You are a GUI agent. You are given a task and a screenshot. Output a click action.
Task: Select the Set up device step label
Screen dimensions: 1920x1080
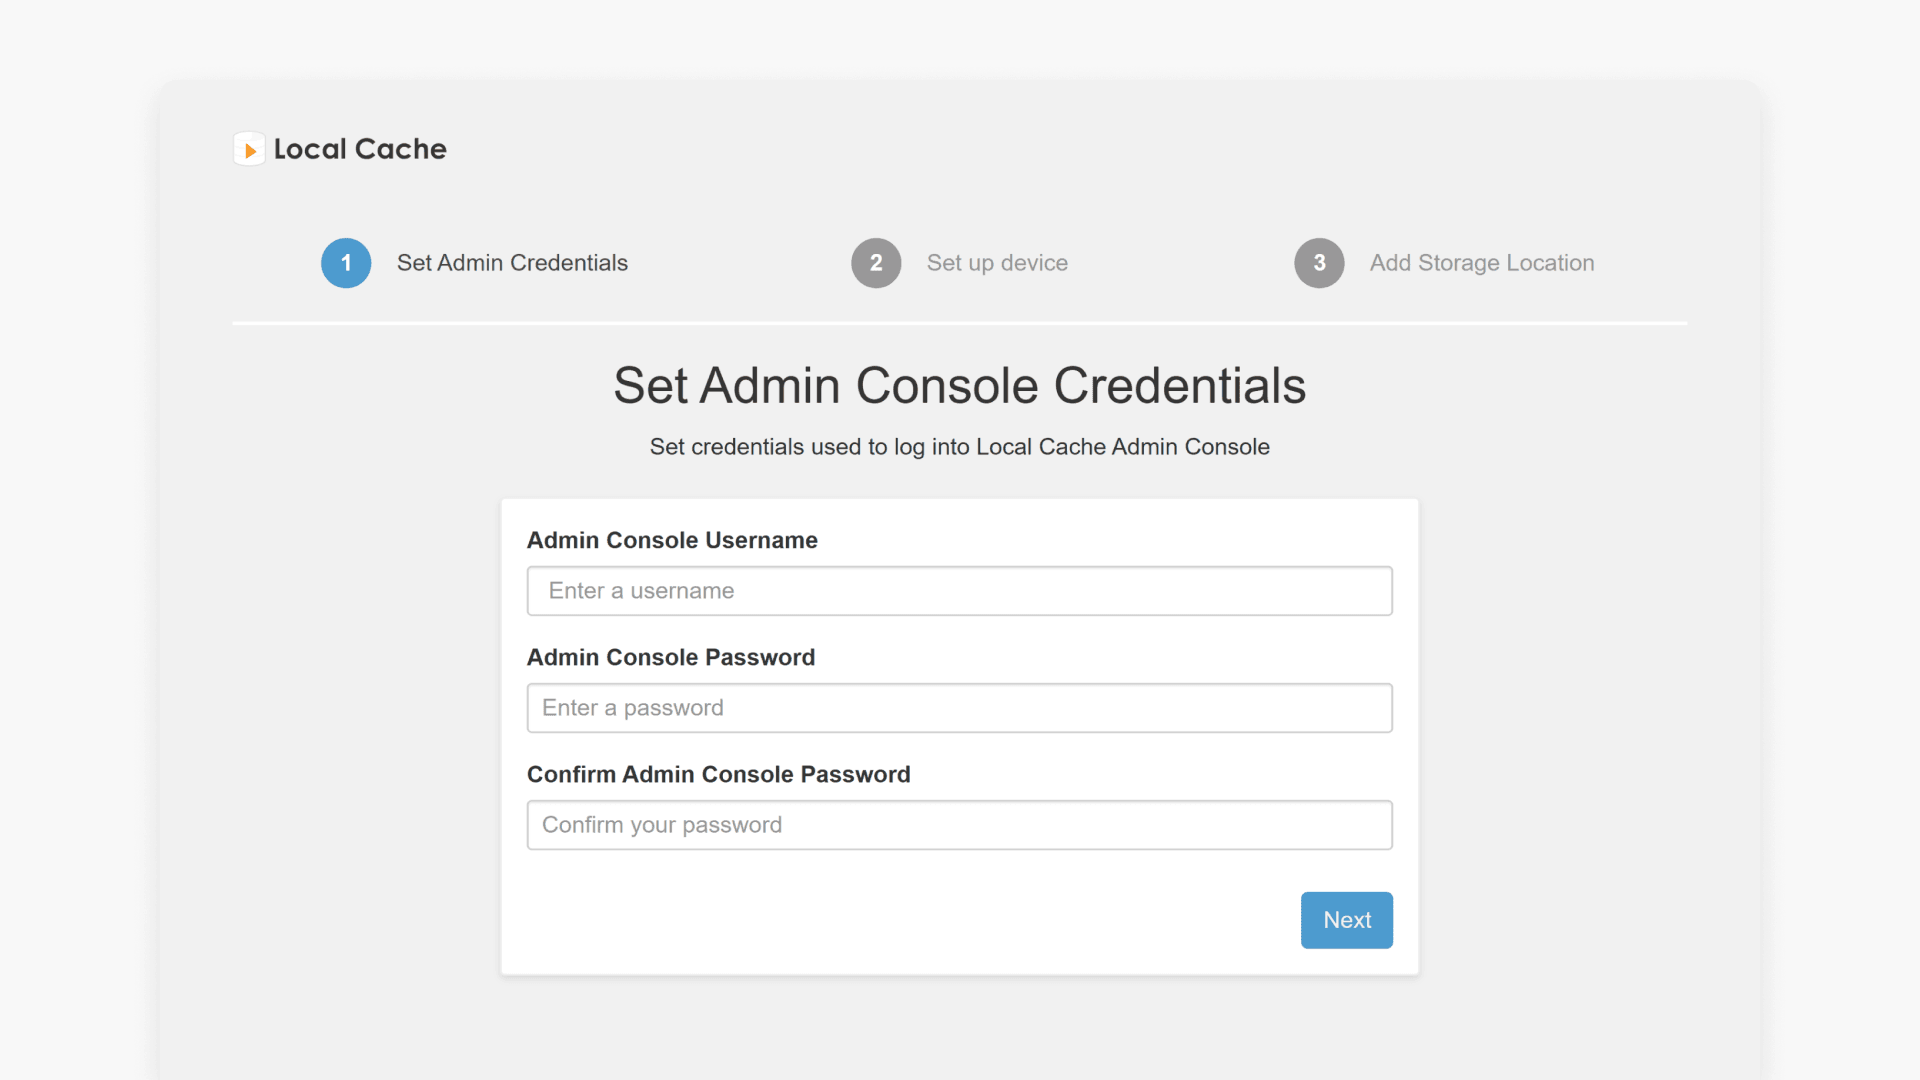(x=997, y=263)
